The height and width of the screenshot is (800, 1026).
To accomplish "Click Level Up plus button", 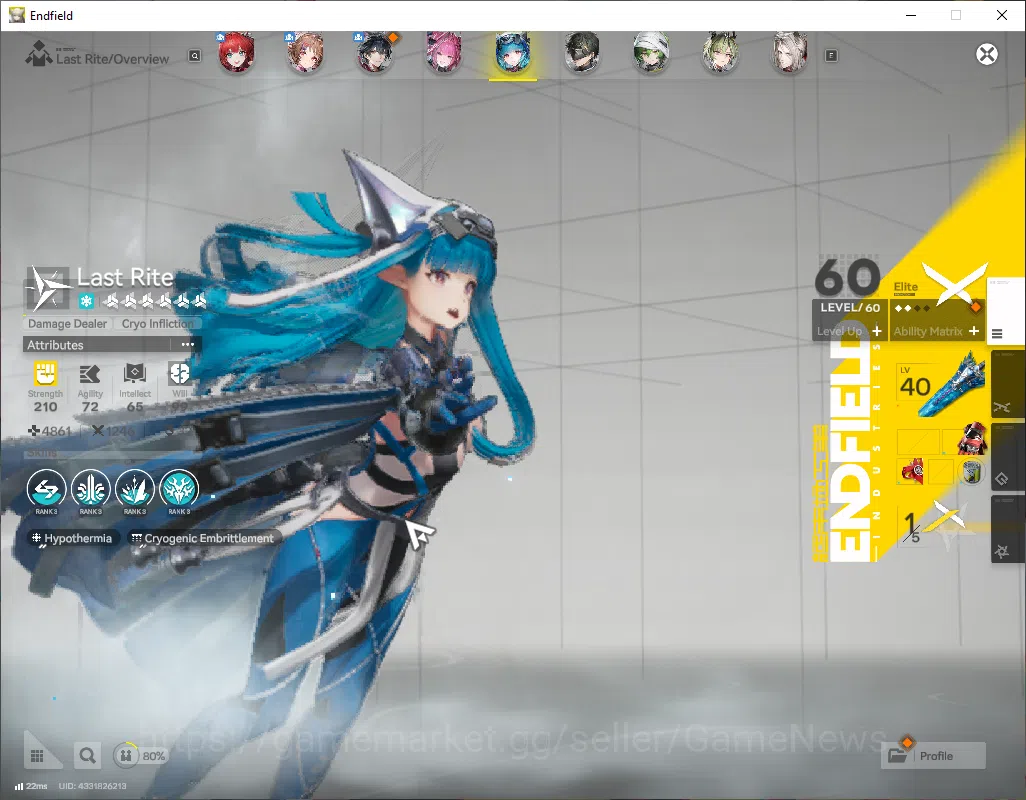I will [x=877, y=332].
